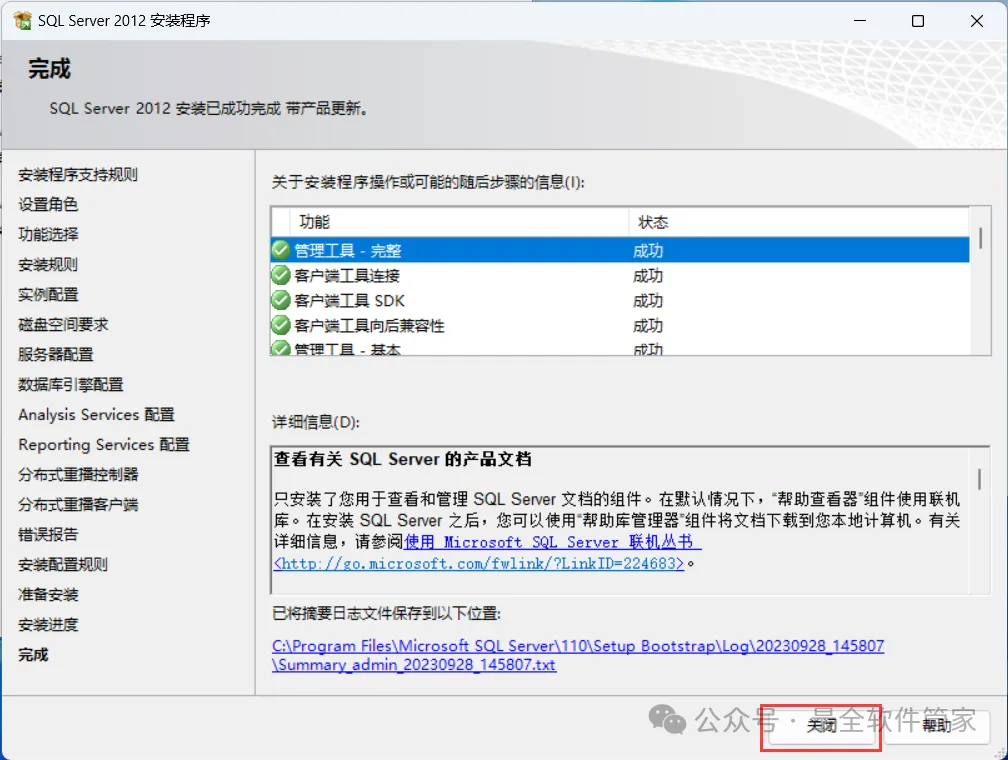Select the 管理工具 - 完整 row
The image size is (1008, 760).
coord(620,250)
